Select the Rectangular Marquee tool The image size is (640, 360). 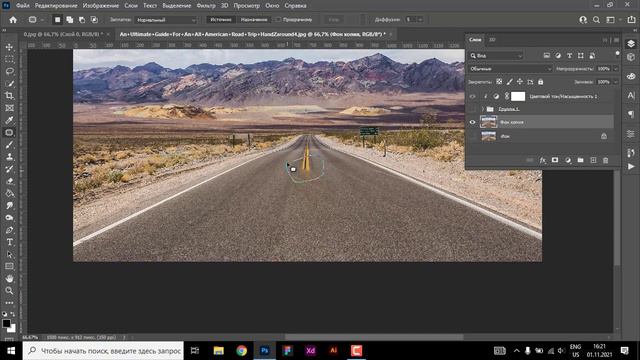(9, 60)
